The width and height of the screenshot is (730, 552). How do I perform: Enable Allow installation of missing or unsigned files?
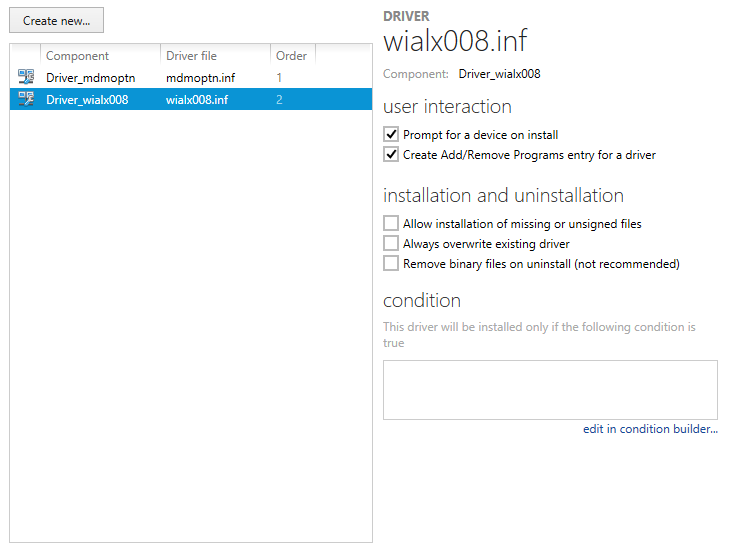pos(391,224)
